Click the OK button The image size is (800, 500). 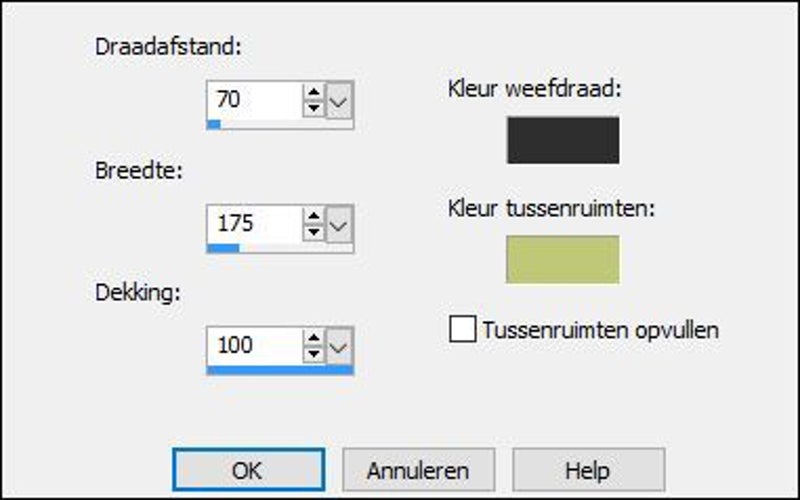pyautogui.click(x=248, y=469)
